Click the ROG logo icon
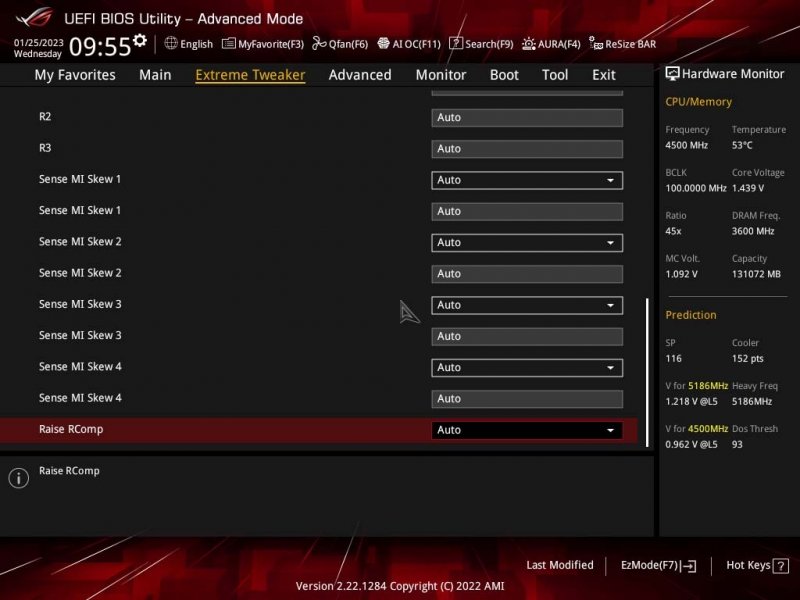 tap(34, 18)
